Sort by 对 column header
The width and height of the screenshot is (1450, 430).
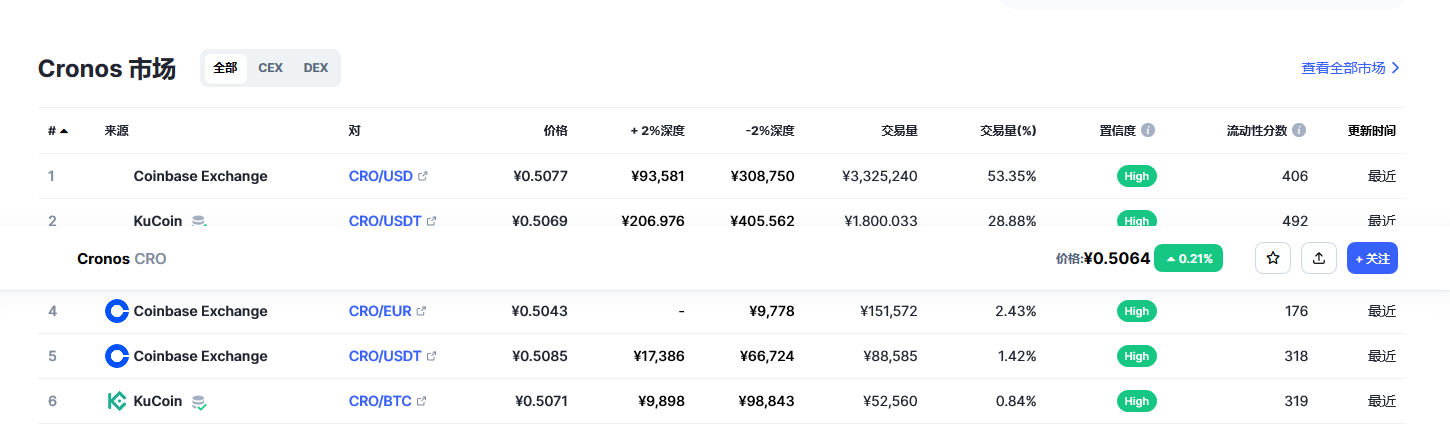(x=355, y=131)
